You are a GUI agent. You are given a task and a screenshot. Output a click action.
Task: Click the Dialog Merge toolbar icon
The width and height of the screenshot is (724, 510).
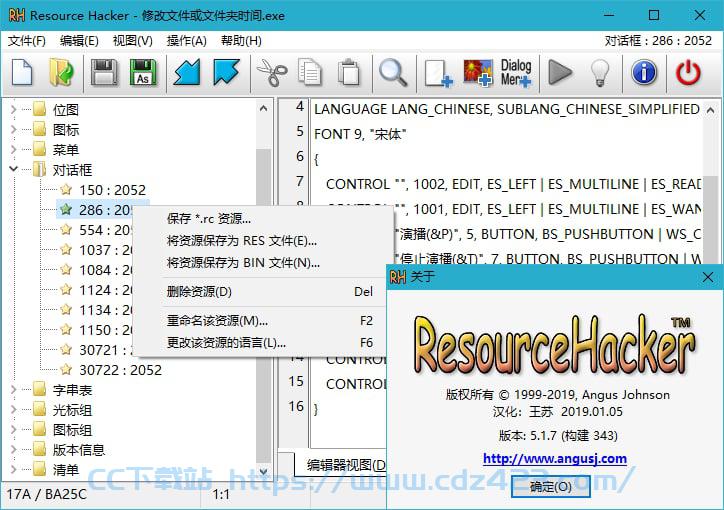tap(516, 72)
